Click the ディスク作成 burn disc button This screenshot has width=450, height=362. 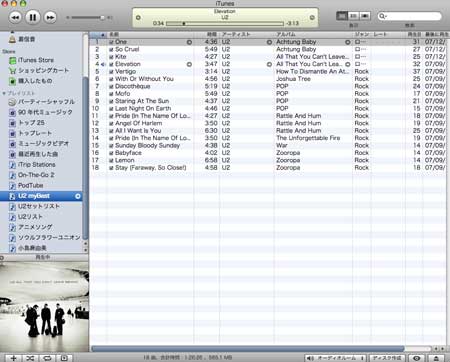tap(387, 358)
